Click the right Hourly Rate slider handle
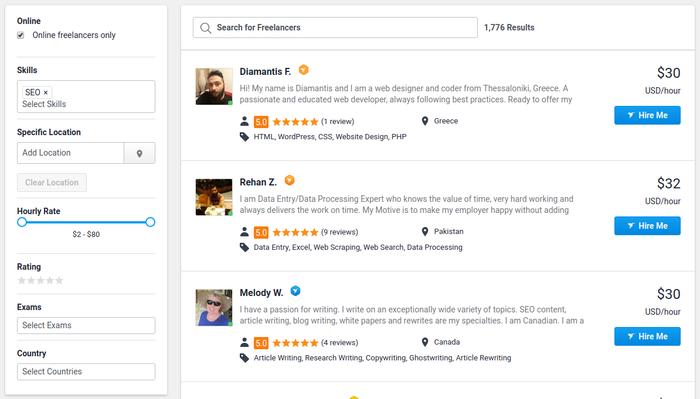Image resolution: width=700 pixels, height=399 pixels. (x=150, y=222)
